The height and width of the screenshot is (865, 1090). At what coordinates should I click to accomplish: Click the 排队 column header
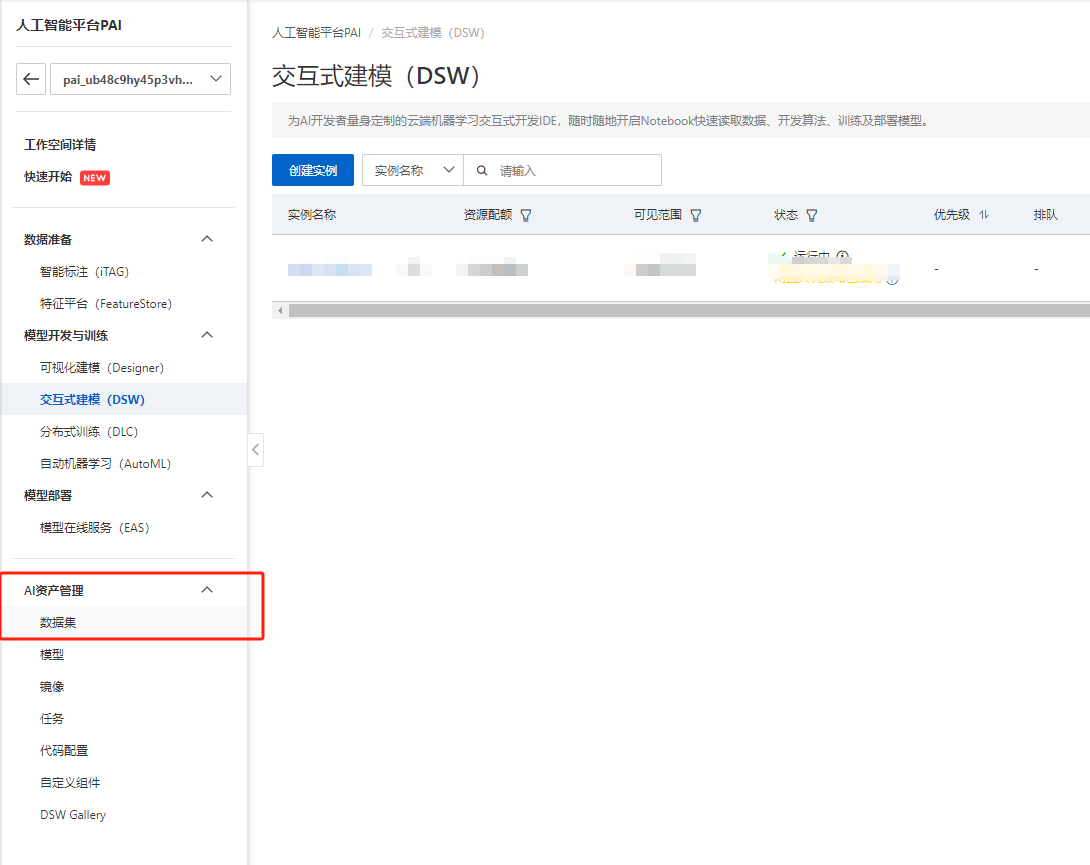pos(1046,215)
